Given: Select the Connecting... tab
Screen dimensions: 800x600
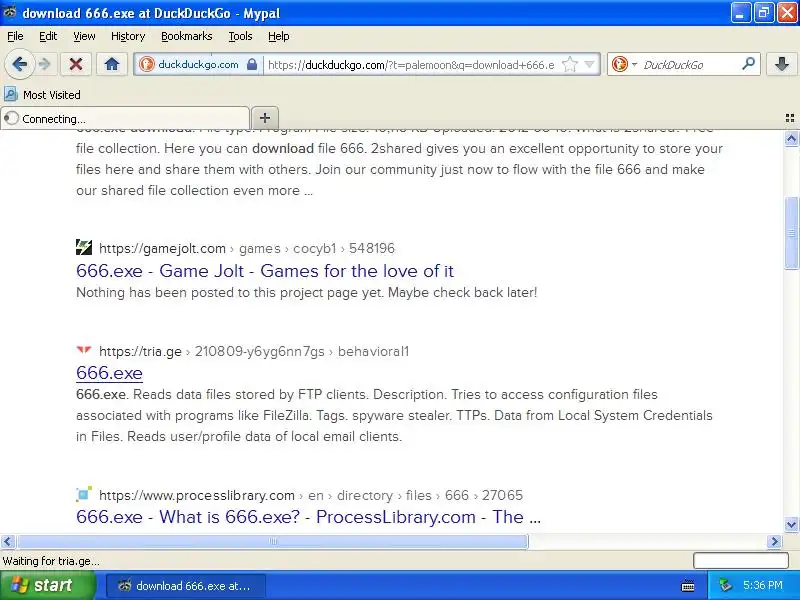Looking at the screenshot, I should pos(125,118).
